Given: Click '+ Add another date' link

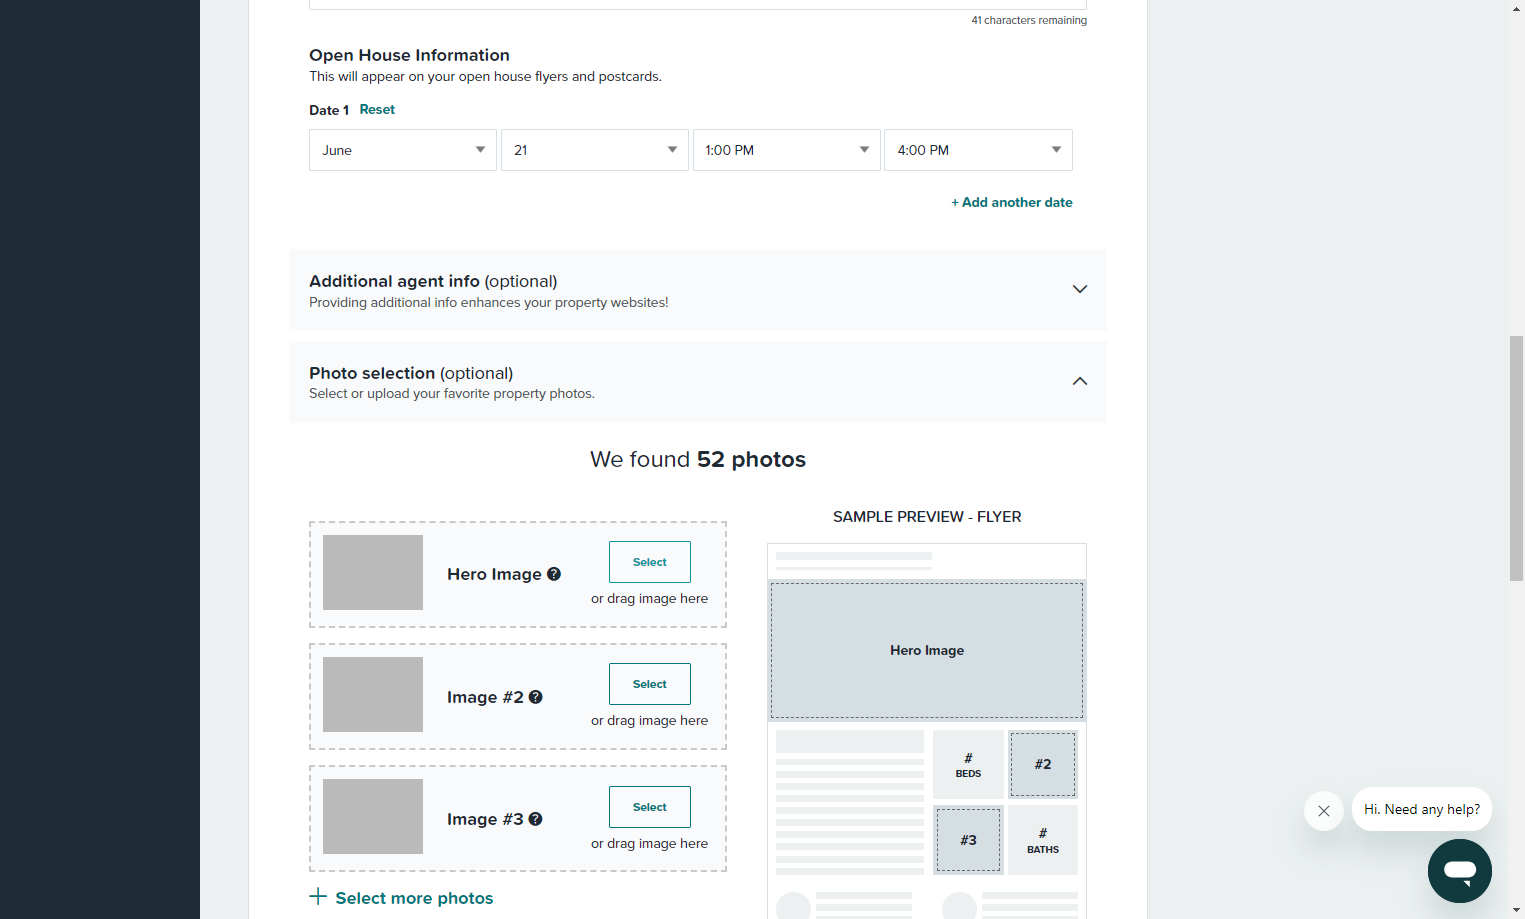Looking at the screenshot, I should pyautogui.click(x=1012, y=202).
